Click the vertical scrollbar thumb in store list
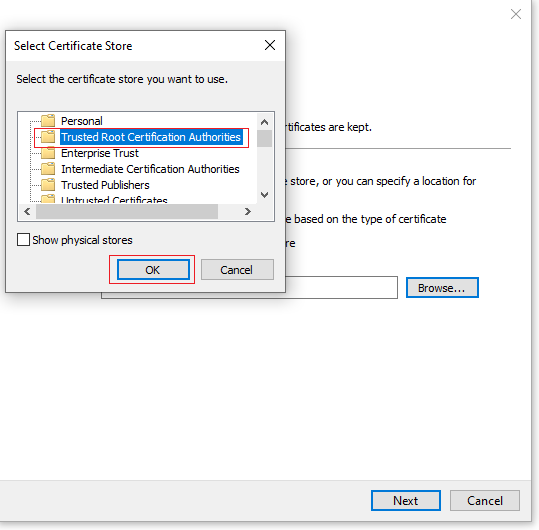 coord(264,139)
